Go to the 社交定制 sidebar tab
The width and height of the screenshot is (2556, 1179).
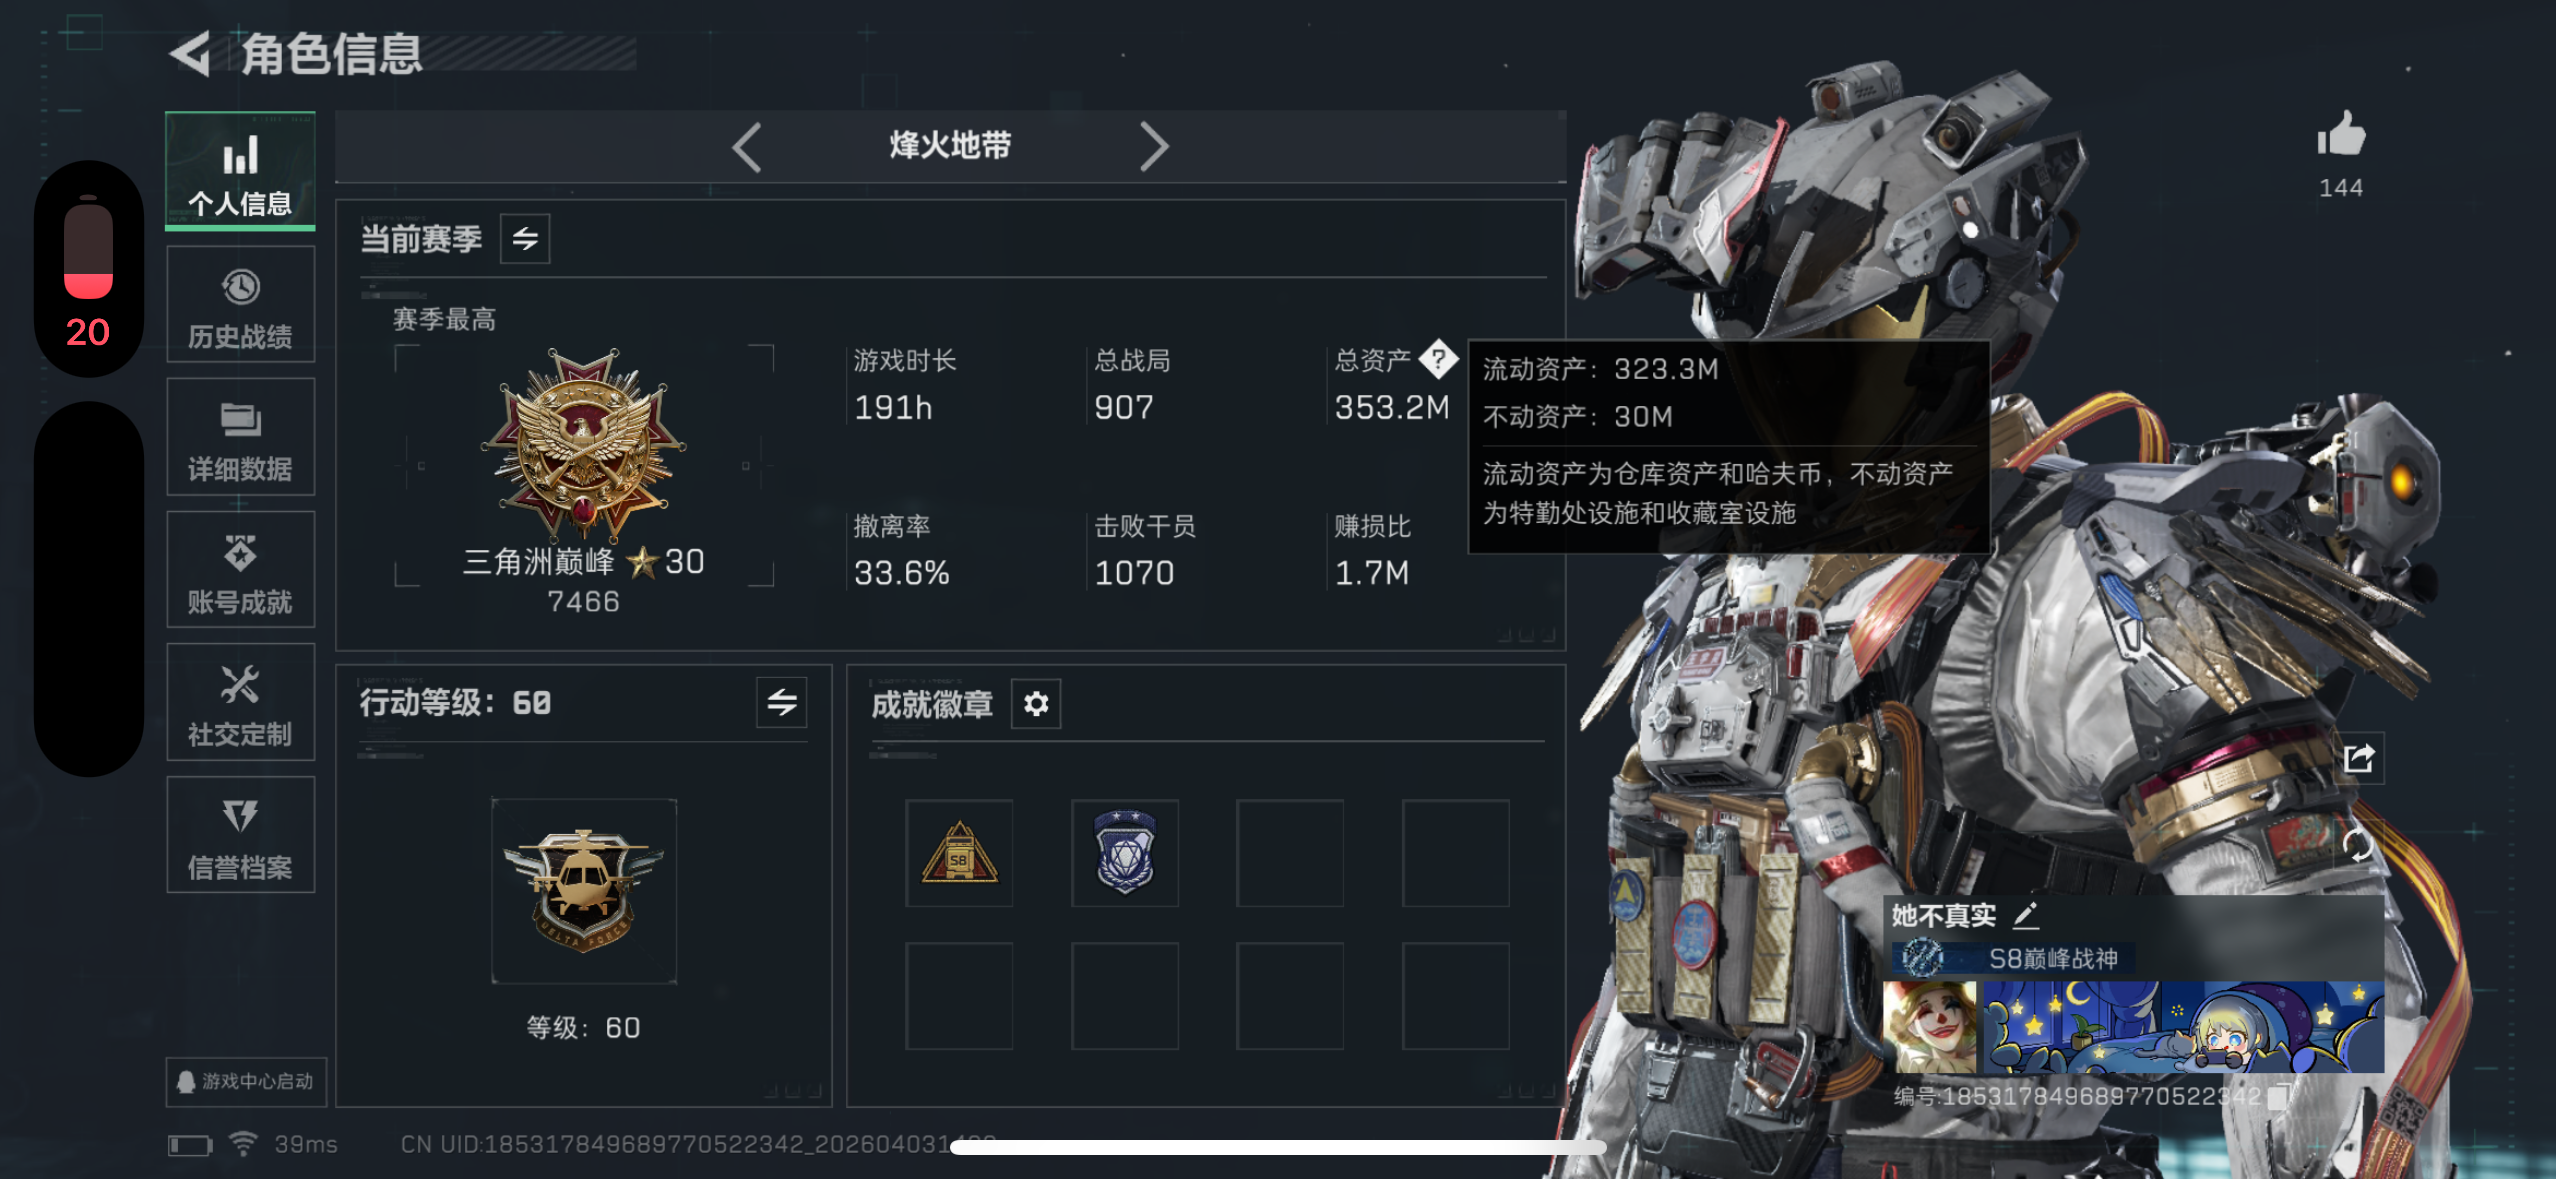[x=241, y=702]
